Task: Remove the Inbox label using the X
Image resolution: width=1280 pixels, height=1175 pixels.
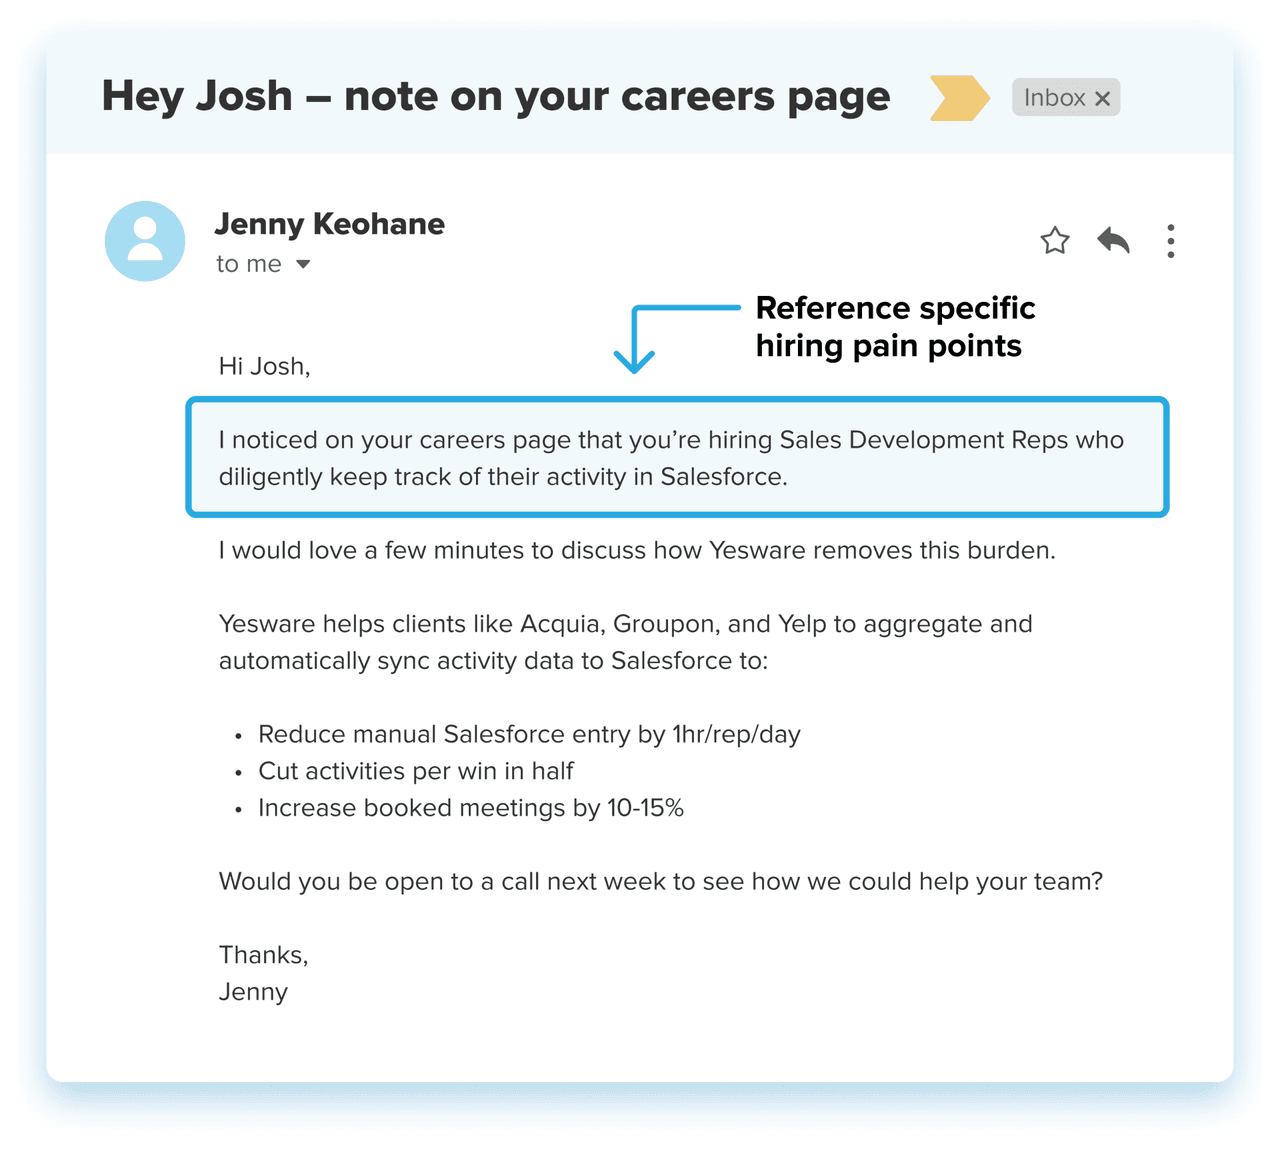Action: point(1103,97)
